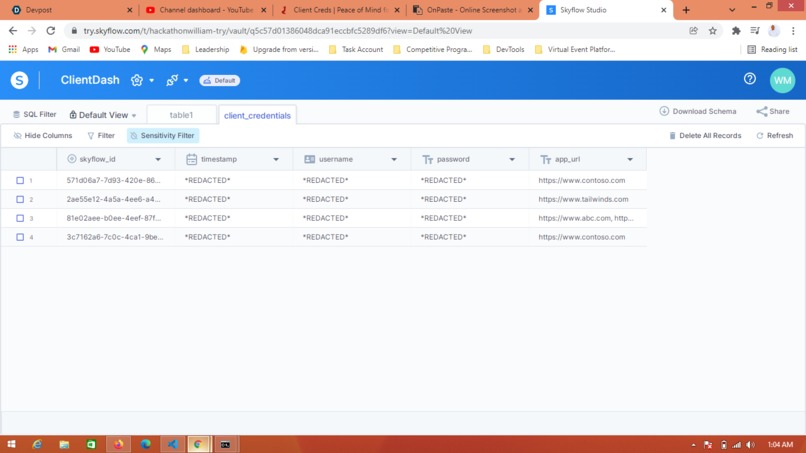Click the connections plug icon
Viewport: 806px width, 453px height.
point(172,80)
